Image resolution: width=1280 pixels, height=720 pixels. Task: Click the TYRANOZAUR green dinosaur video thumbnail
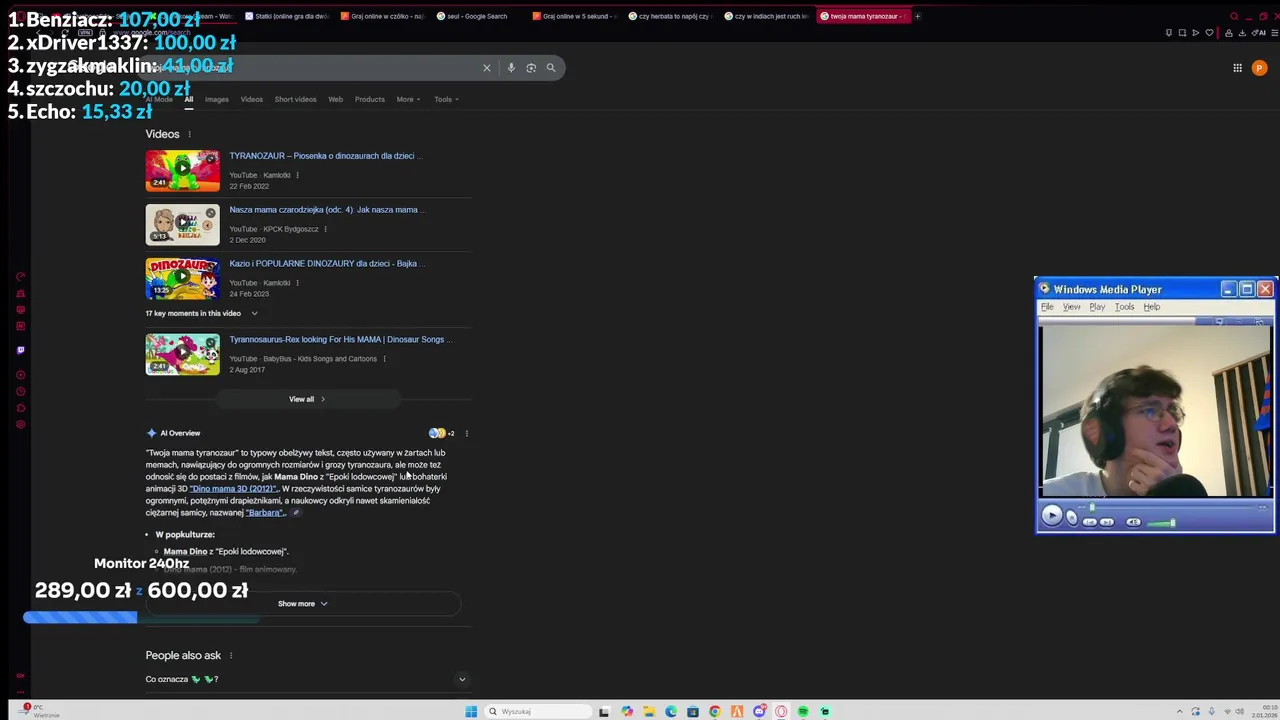tap(182, 171)
